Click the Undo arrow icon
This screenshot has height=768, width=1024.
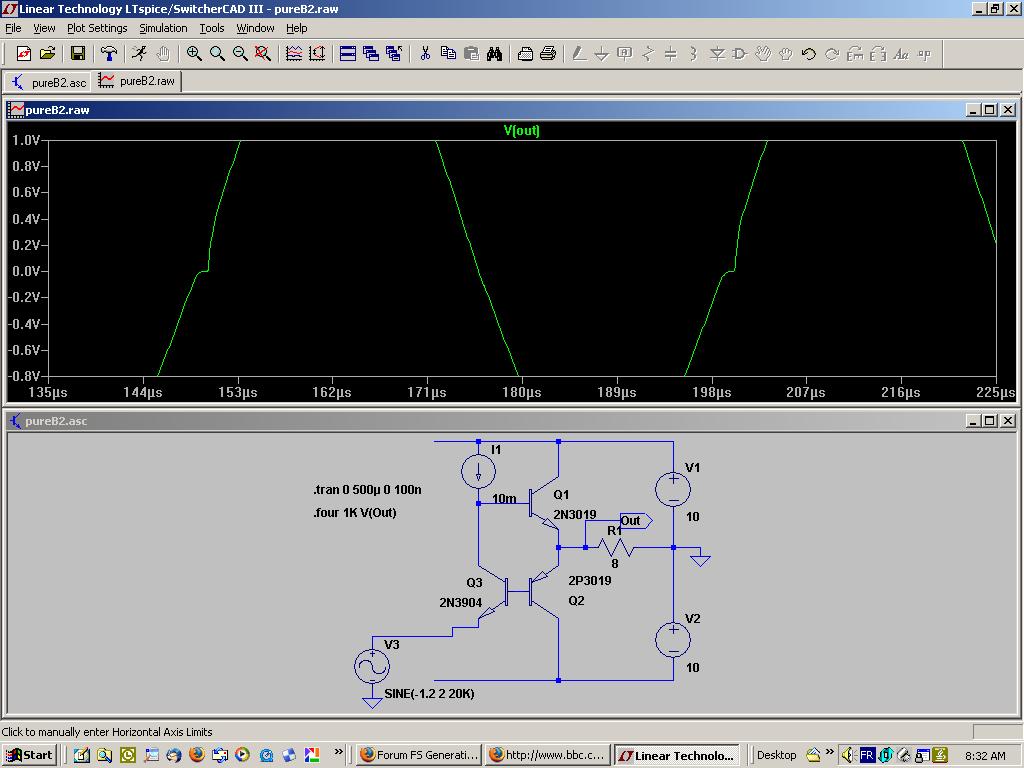(809, 54)
